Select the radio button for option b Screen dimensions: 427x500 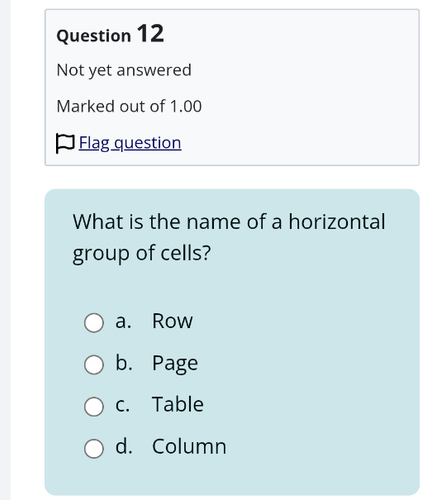[94, 365]
